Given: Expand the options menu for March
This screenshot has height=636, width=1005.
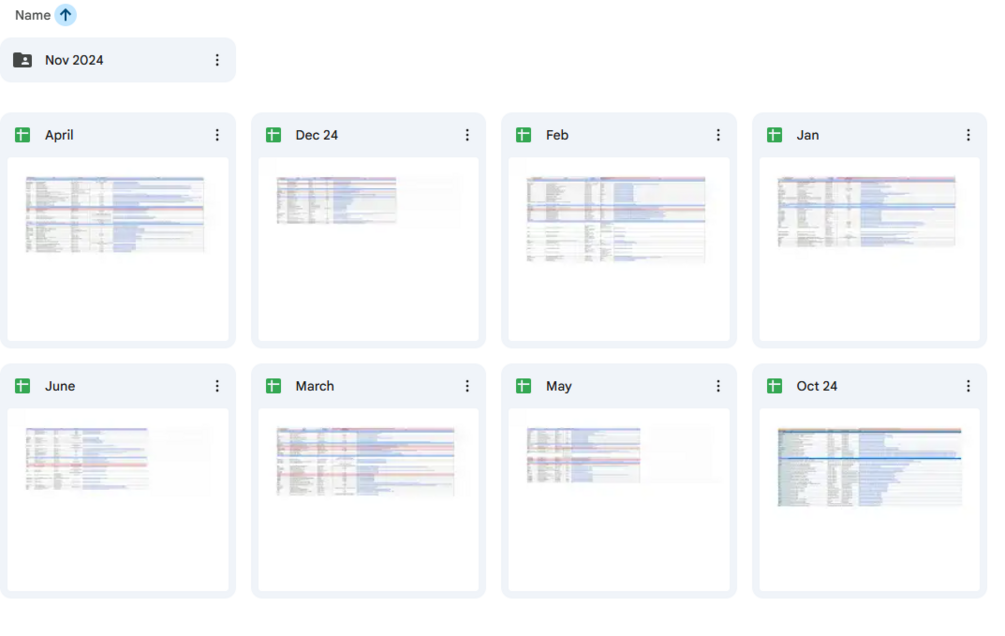Looking at the screenshot, I should tap(467, 386).
